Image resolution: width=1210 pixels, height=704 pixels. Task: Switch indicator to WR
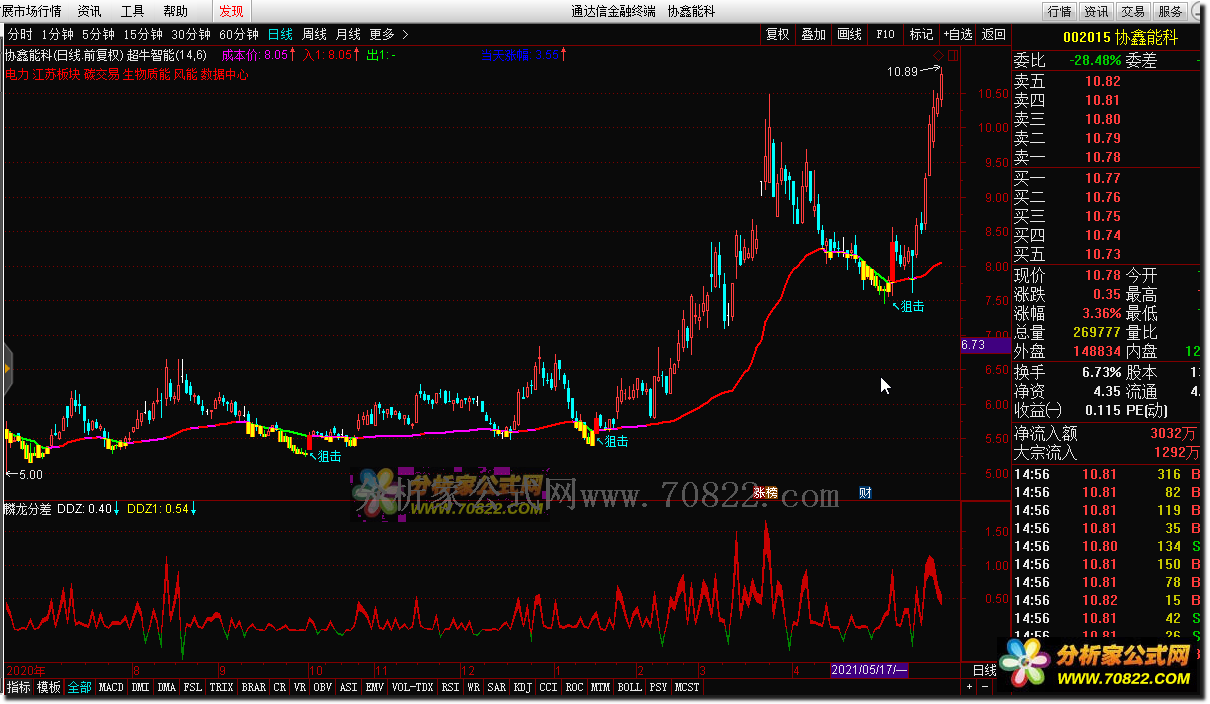473,688
